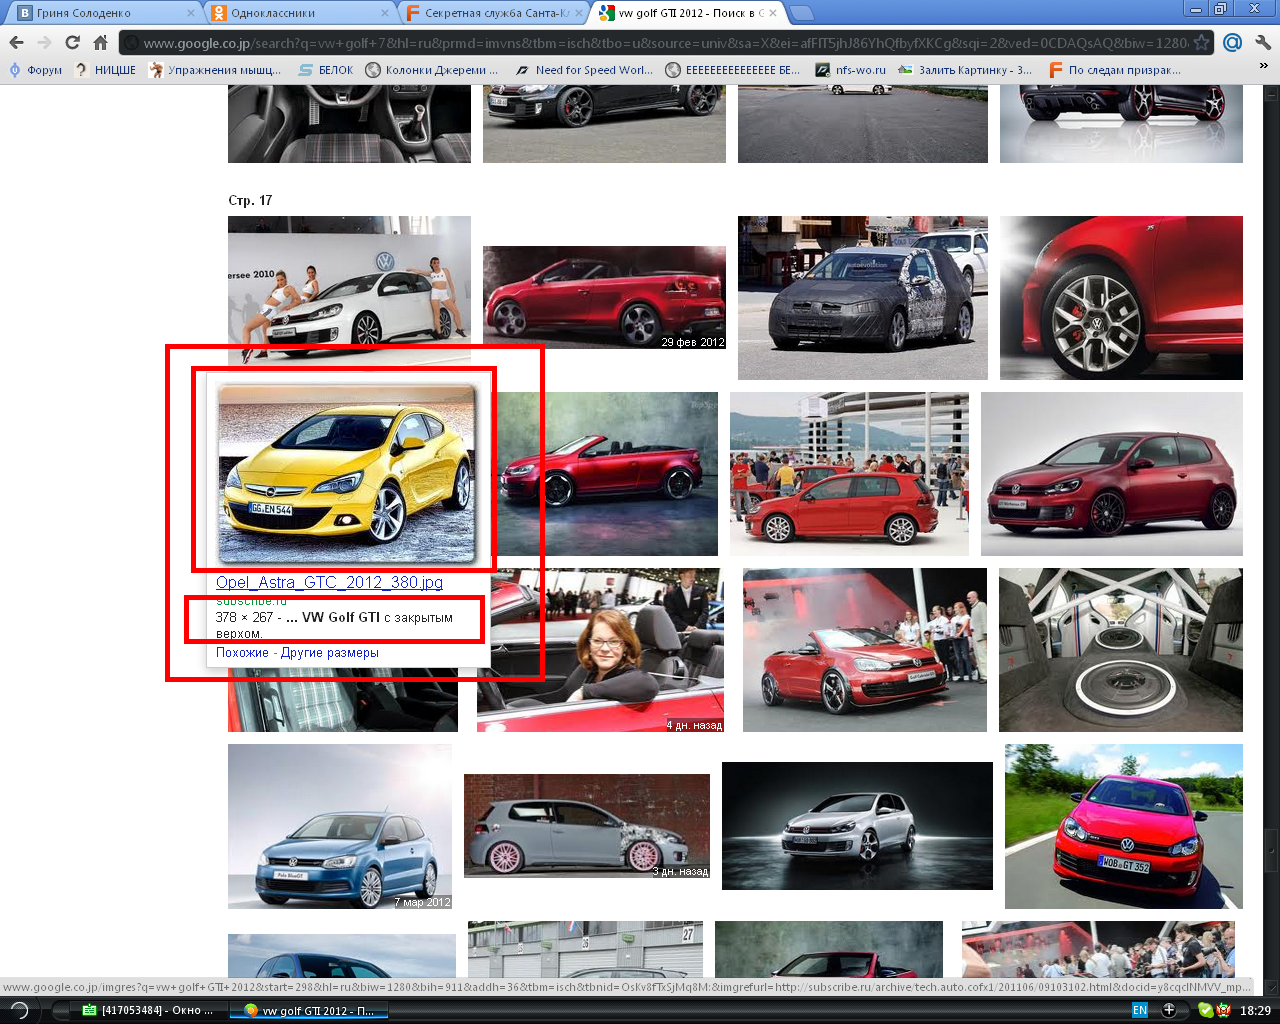Click the browser Back arrow
The image size is (1280, 1024).
pyautogui.click(x=16, y=43)
